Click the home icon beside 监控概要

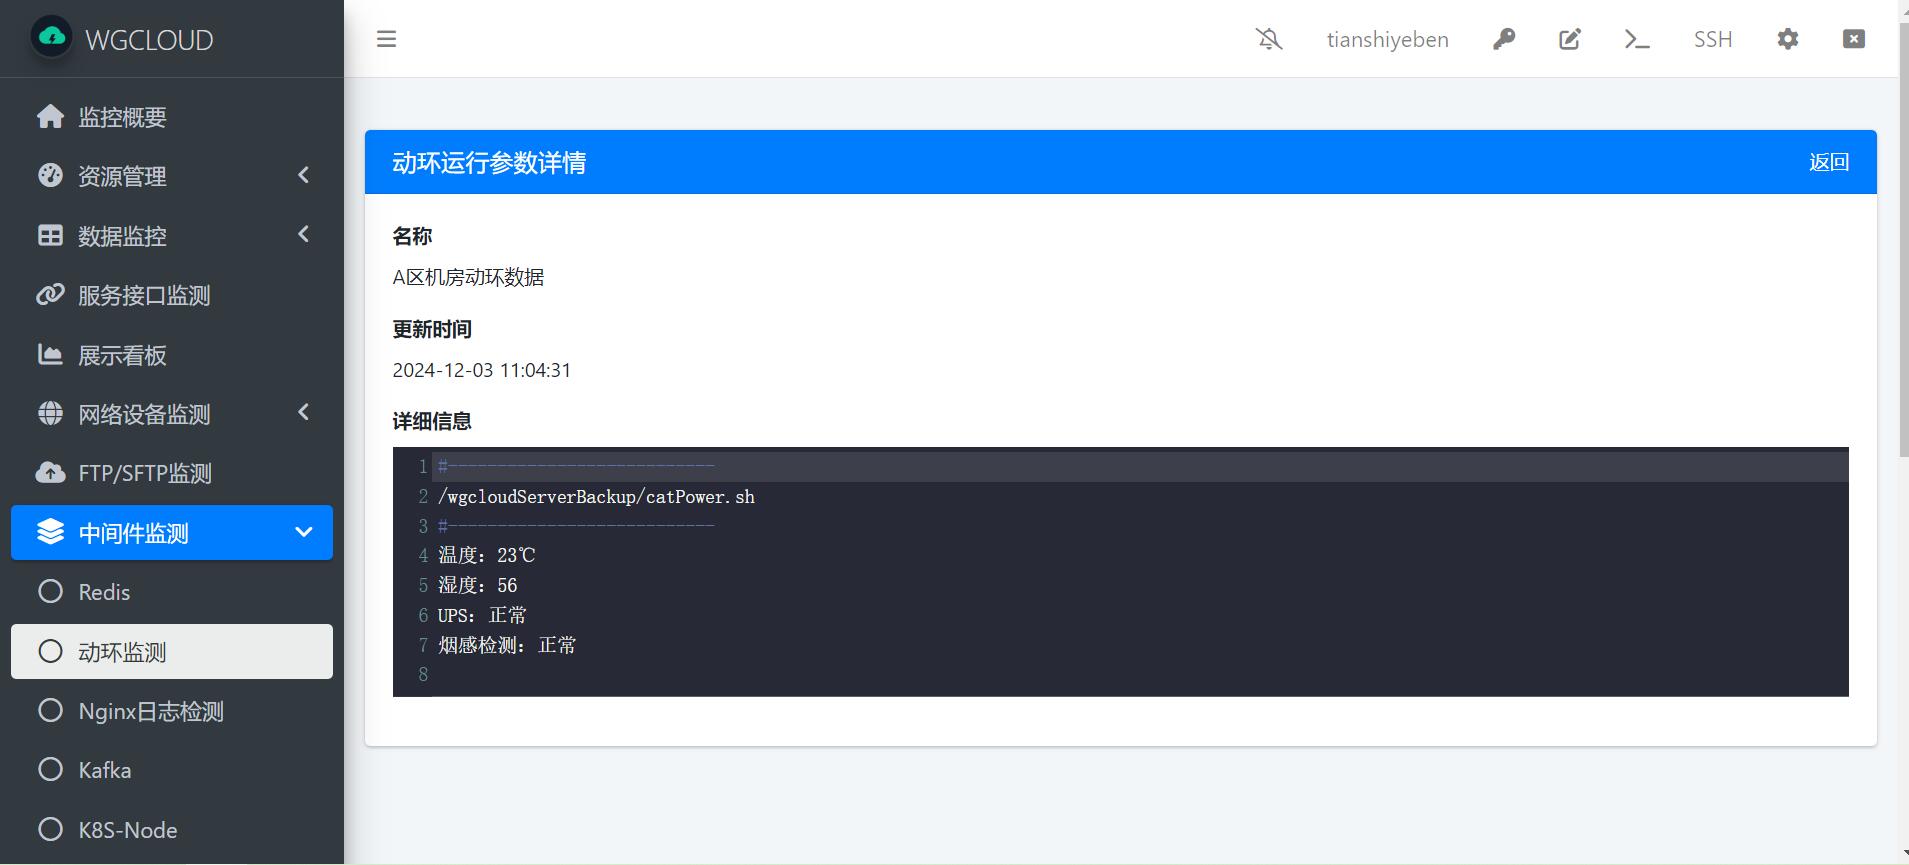point(50,116)
